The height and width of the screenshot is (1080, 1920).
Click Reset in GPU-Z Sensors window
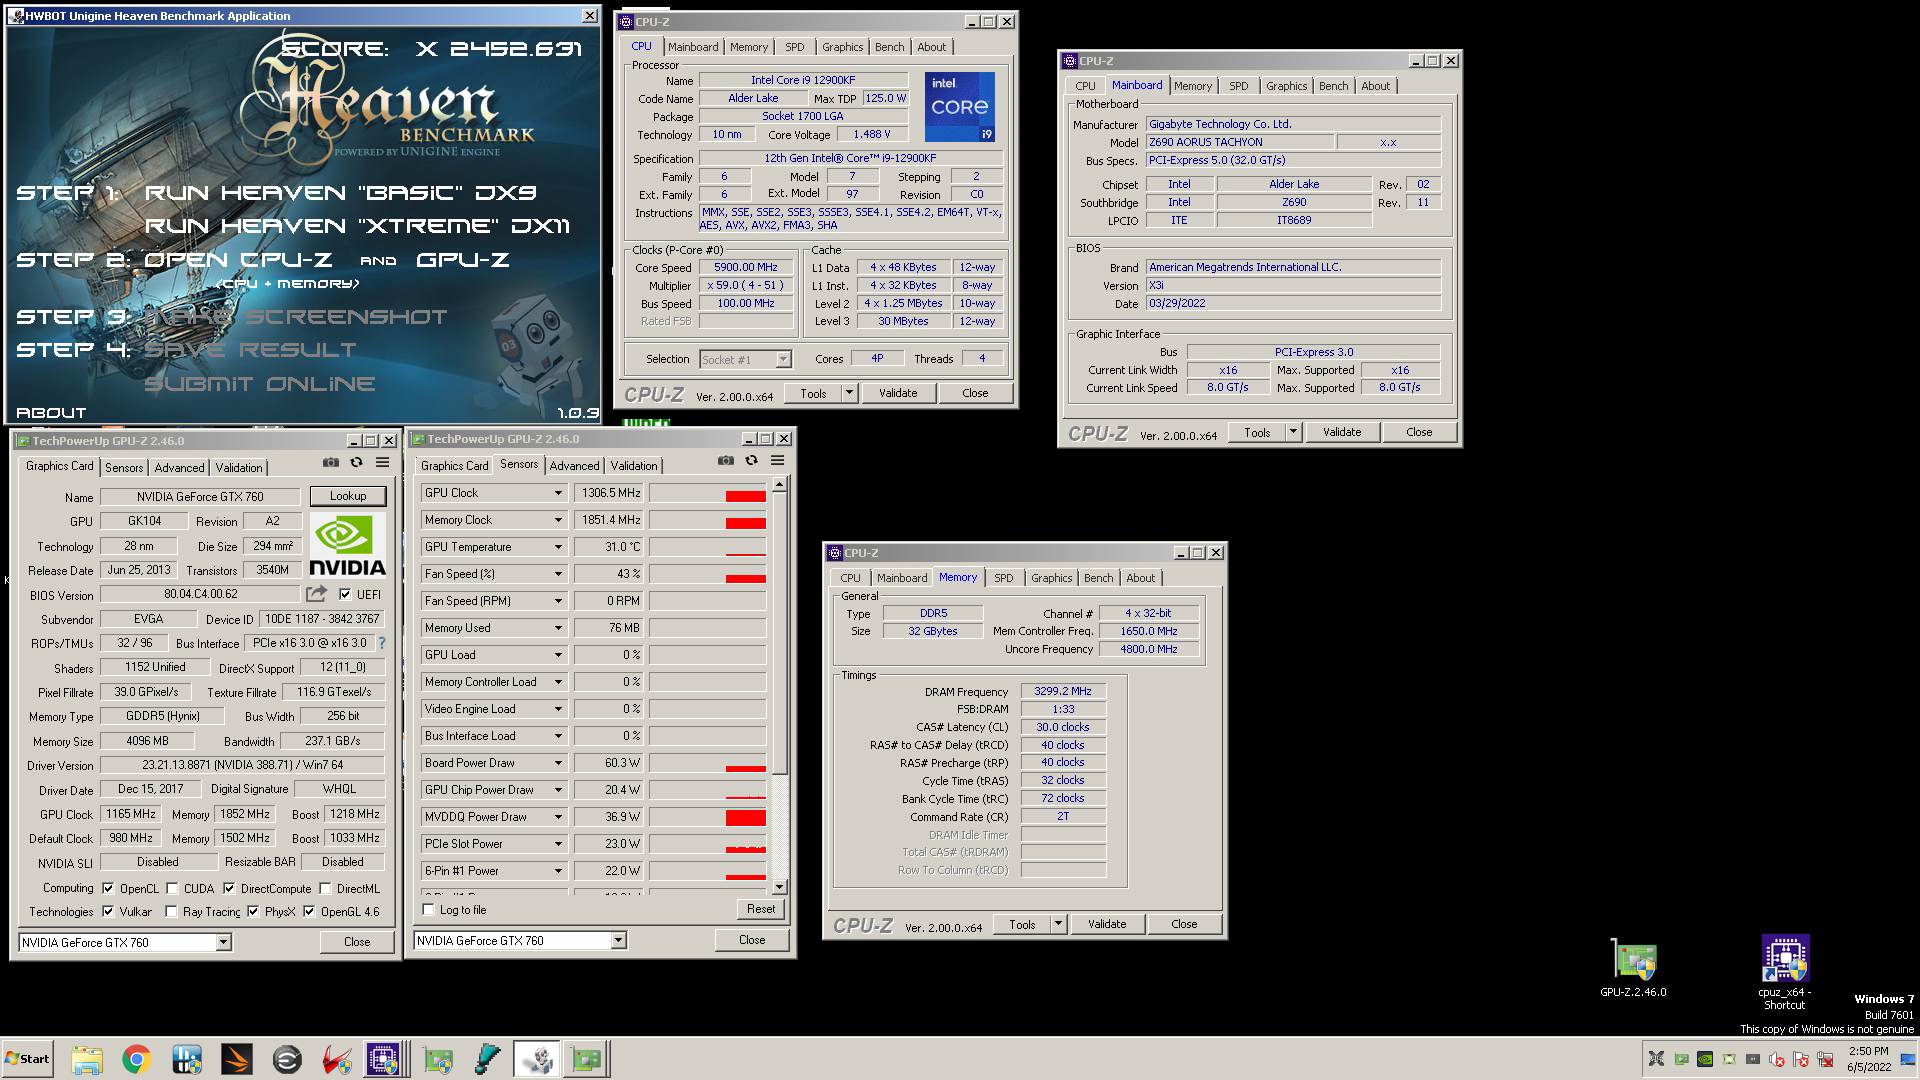click(761, 909)
